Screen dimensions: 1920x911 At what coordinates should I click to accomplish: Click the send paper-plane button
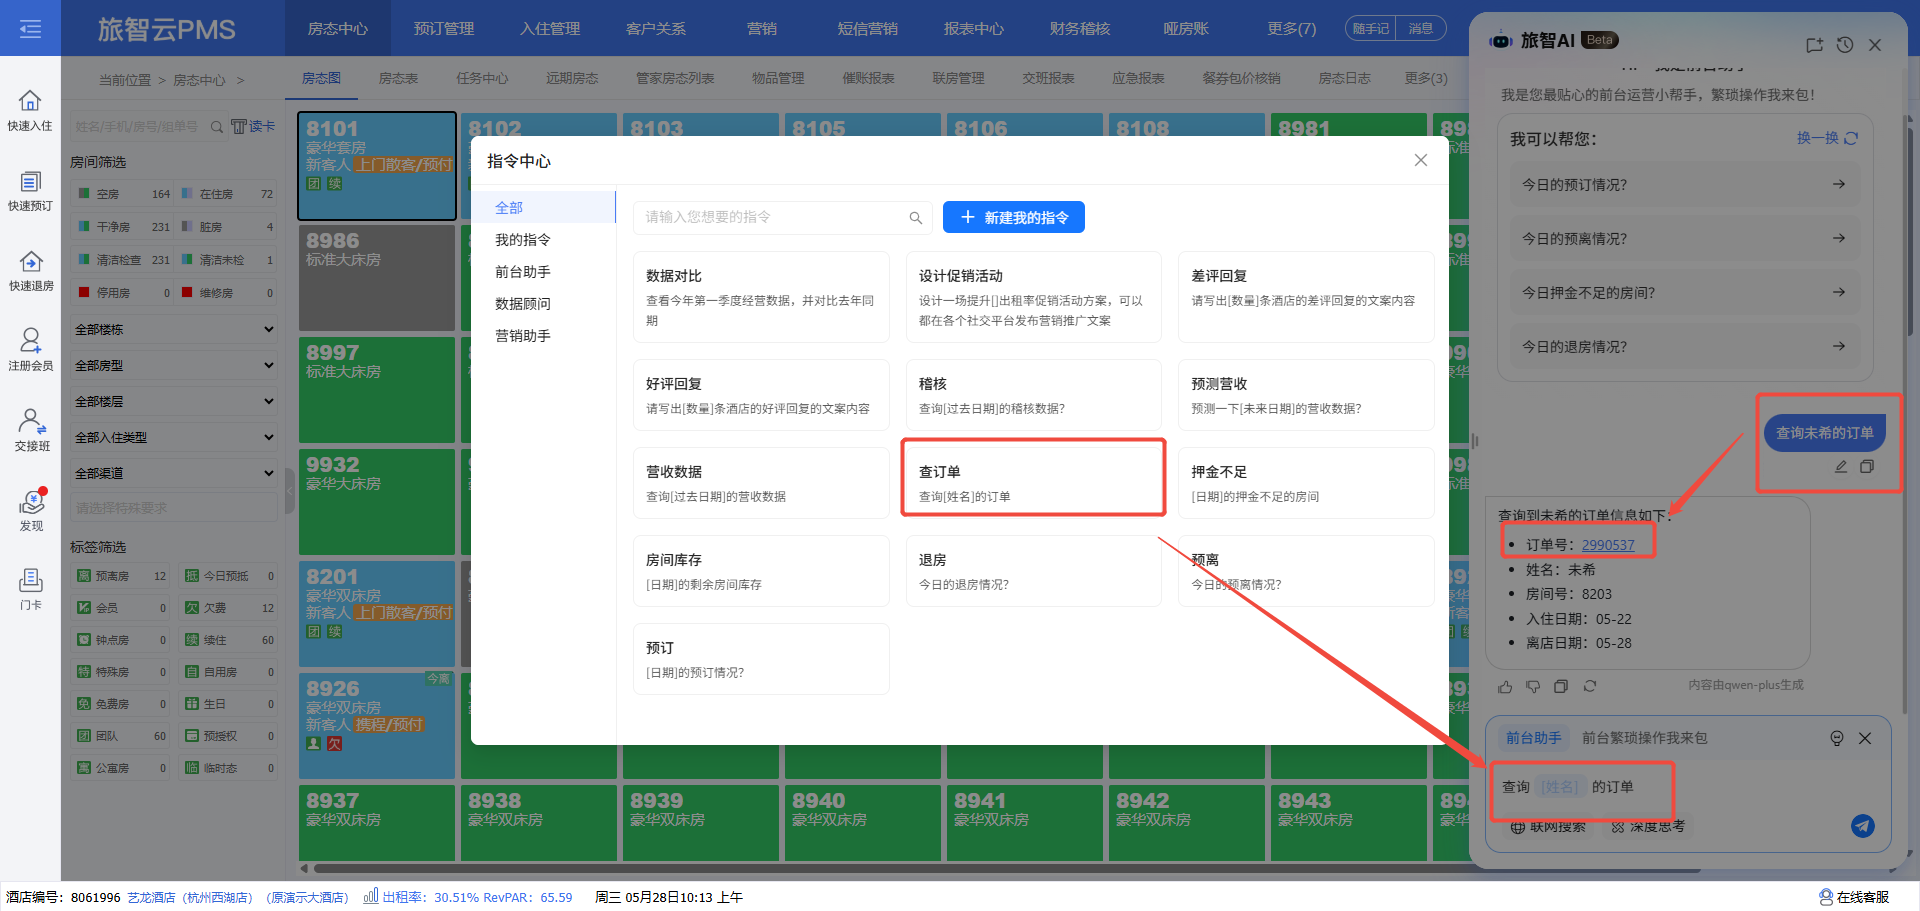pyautogui.click(x=1862, y=826)
